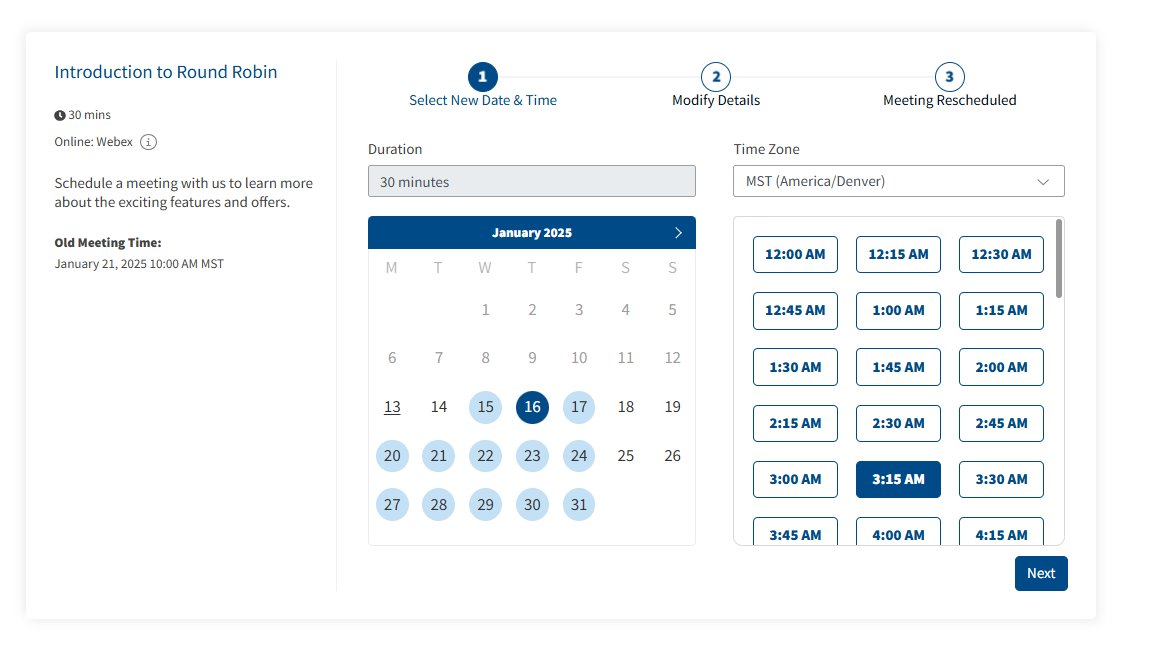Click step 1 circle indicator
This screenshot has width=1159, height=663.
click(482, 77)
